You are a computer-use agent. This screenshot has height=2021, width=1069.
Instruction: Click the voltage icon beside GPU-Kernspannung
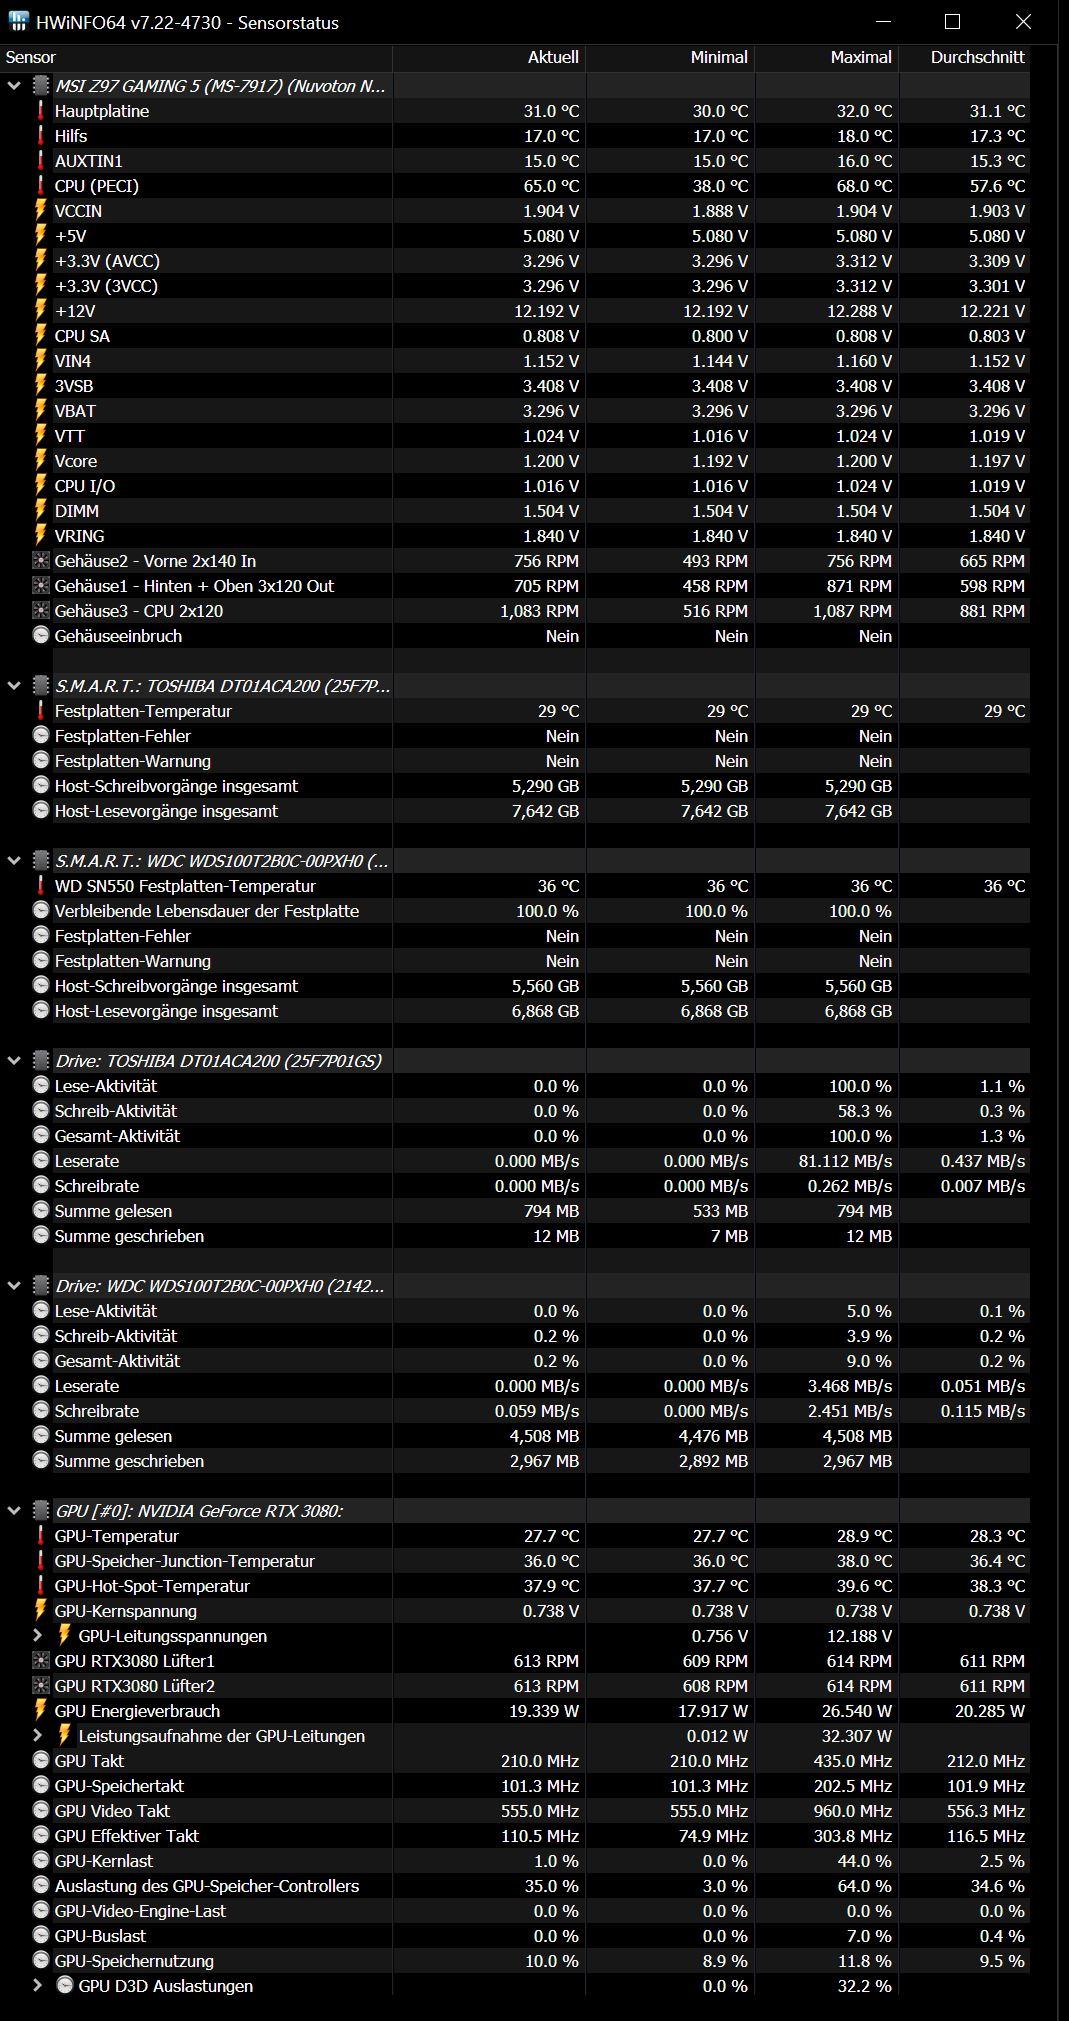(x=41, y=1611)
